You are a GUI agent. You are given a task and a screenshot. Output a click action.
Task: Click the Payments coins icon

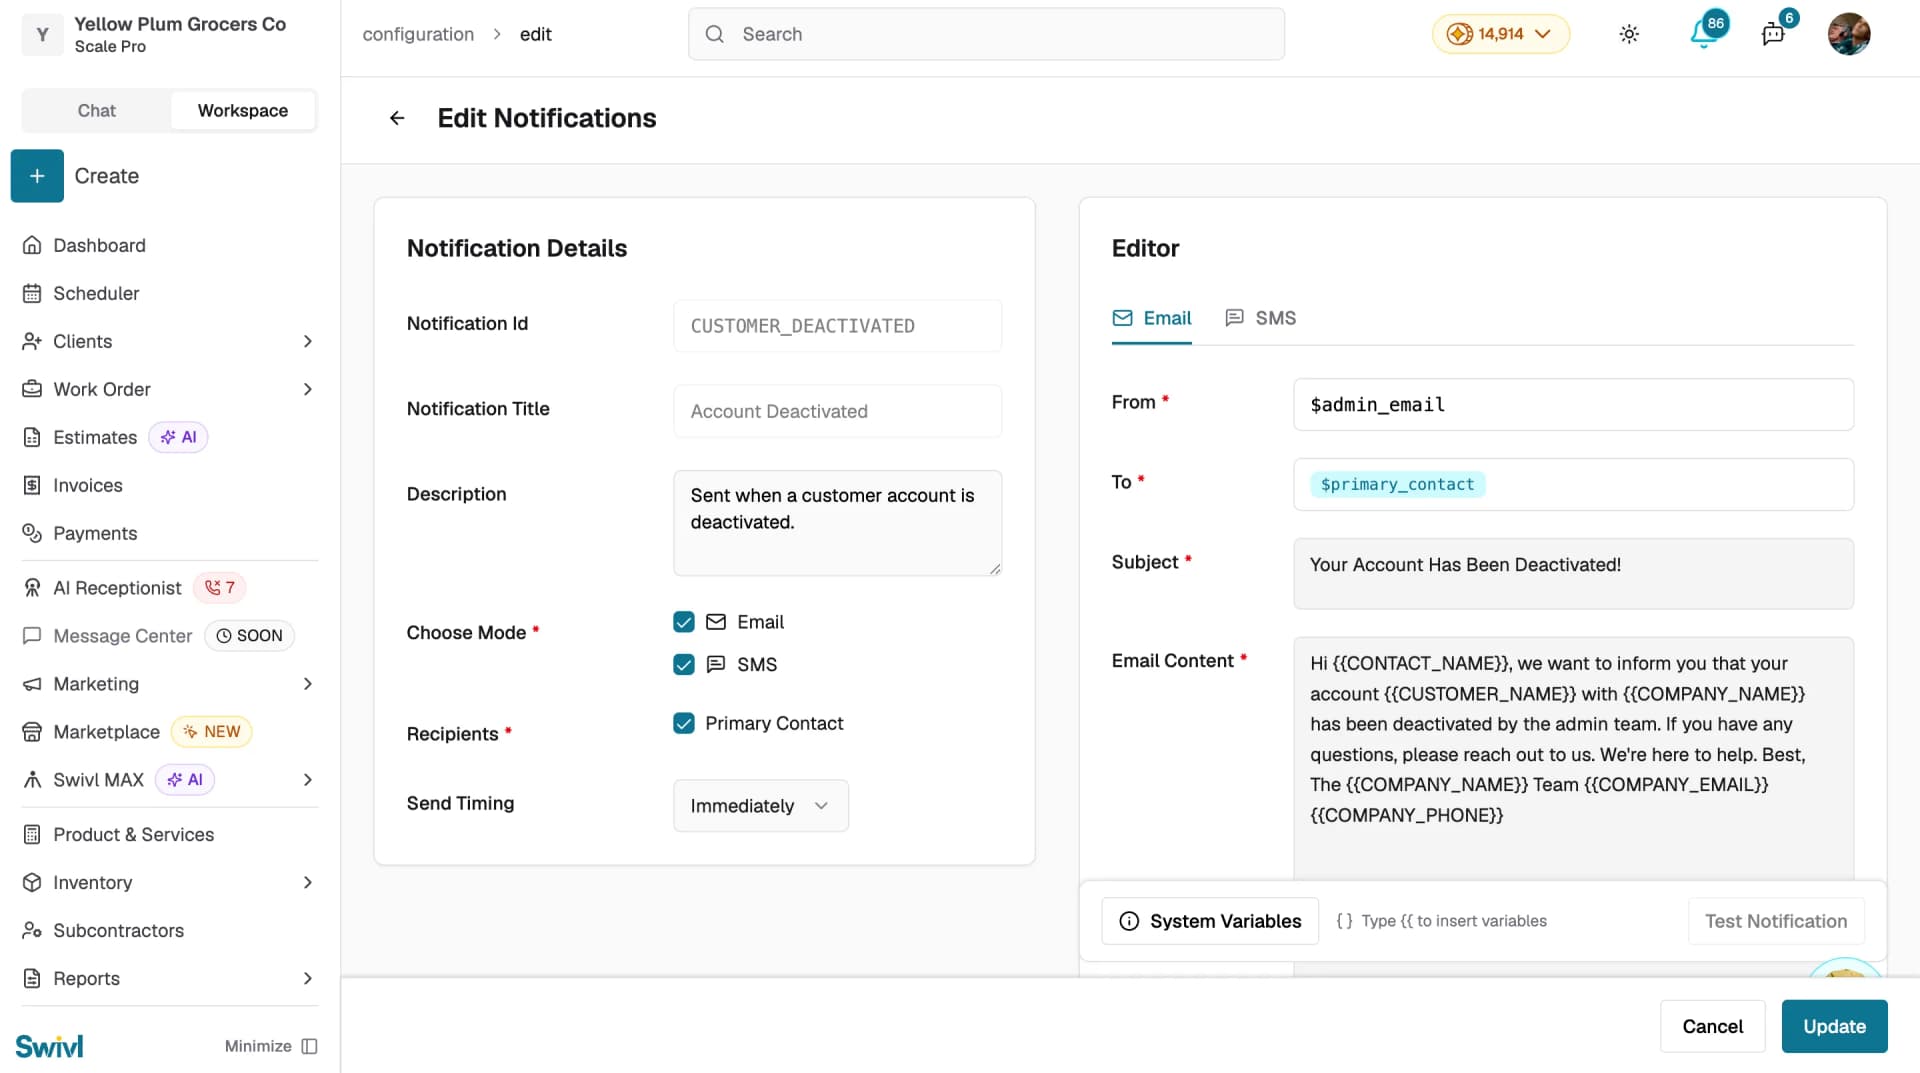[32, 533]
